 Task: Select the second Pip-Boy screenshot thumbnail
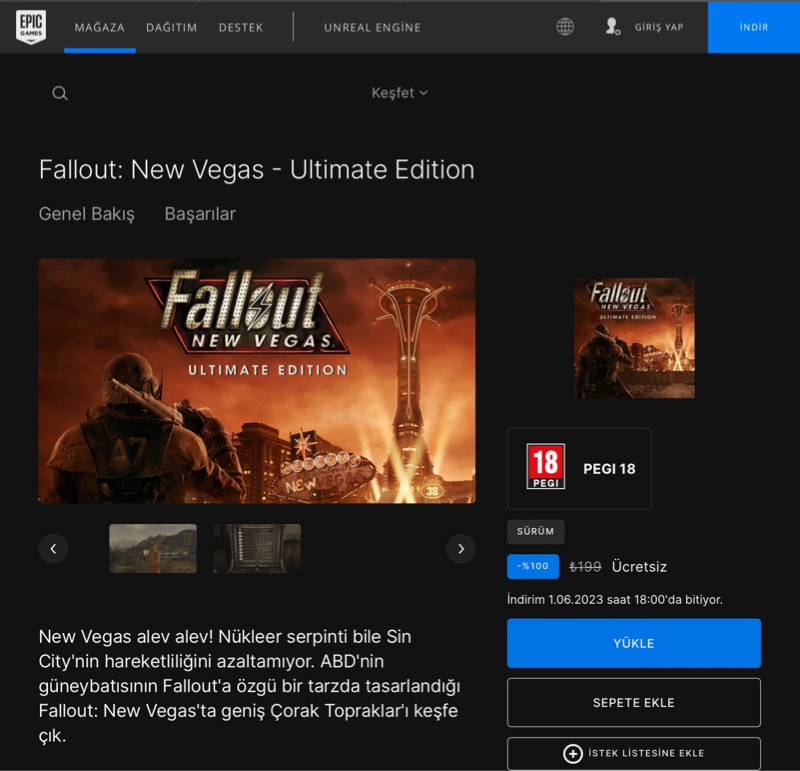click(x=257, y=548)
